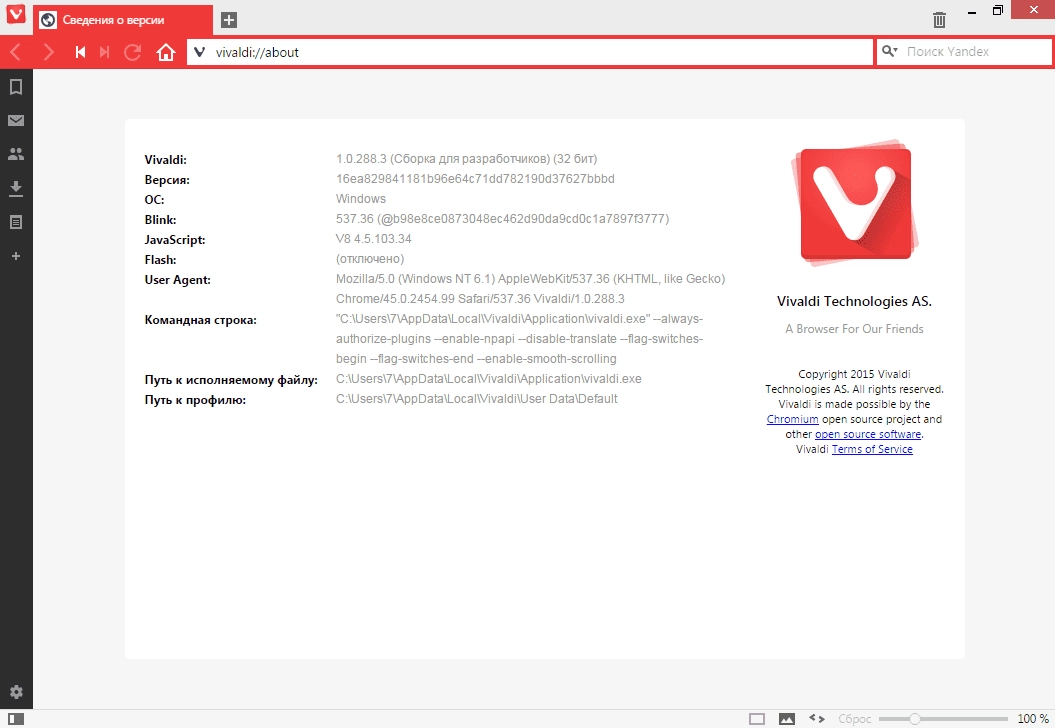Click the profile path ending with User Data\Default
The width and height of the screenshot is (1055, 728).
point(476,399)
